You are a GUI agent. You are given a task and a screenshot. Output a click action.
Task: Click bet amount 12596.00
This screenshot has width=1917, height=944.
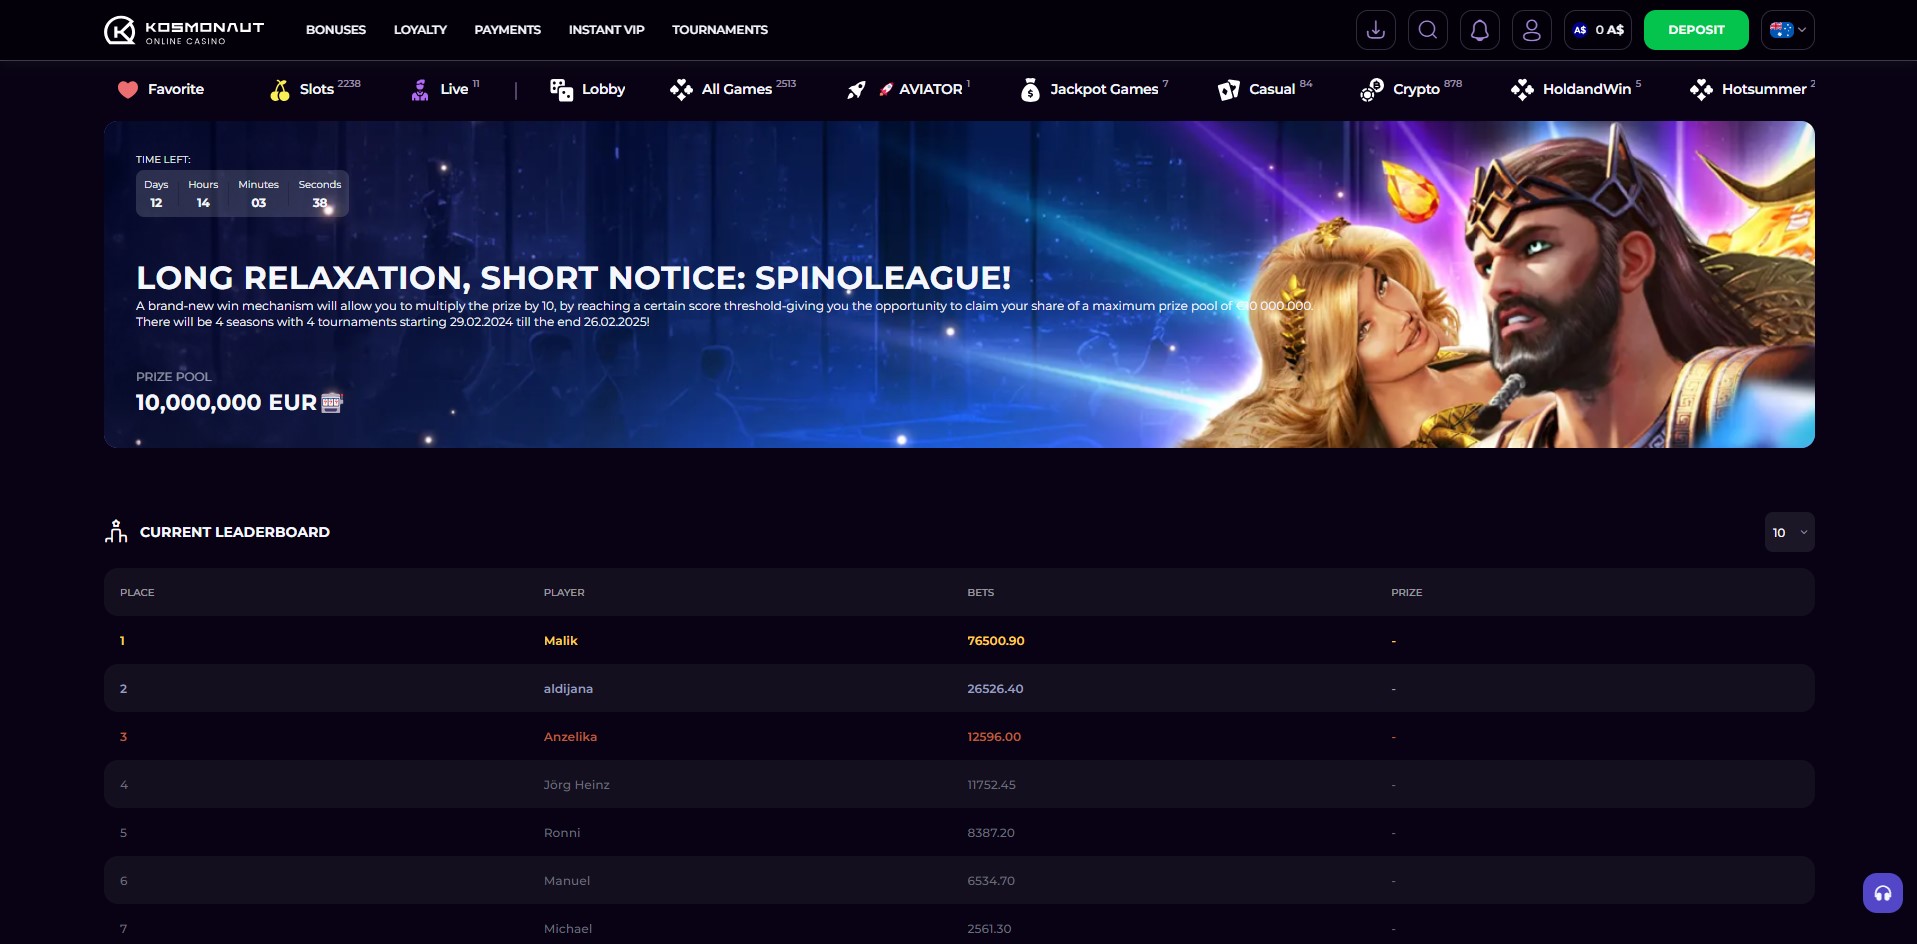994,736
